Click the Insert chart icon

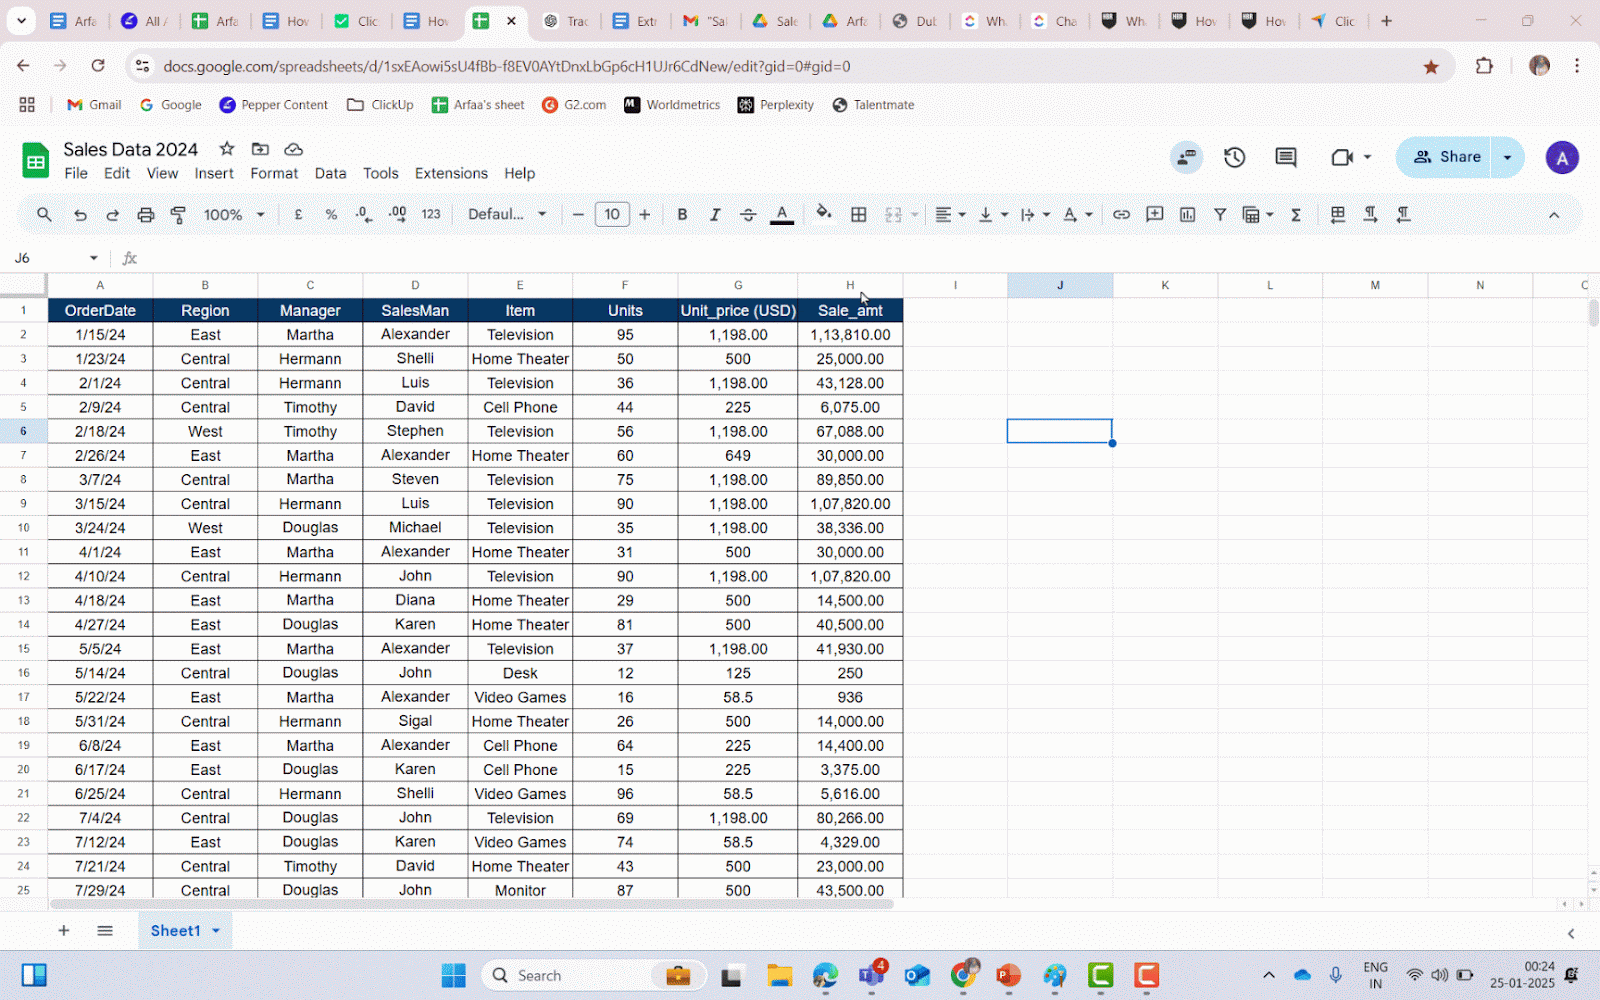pos(1188,214)
